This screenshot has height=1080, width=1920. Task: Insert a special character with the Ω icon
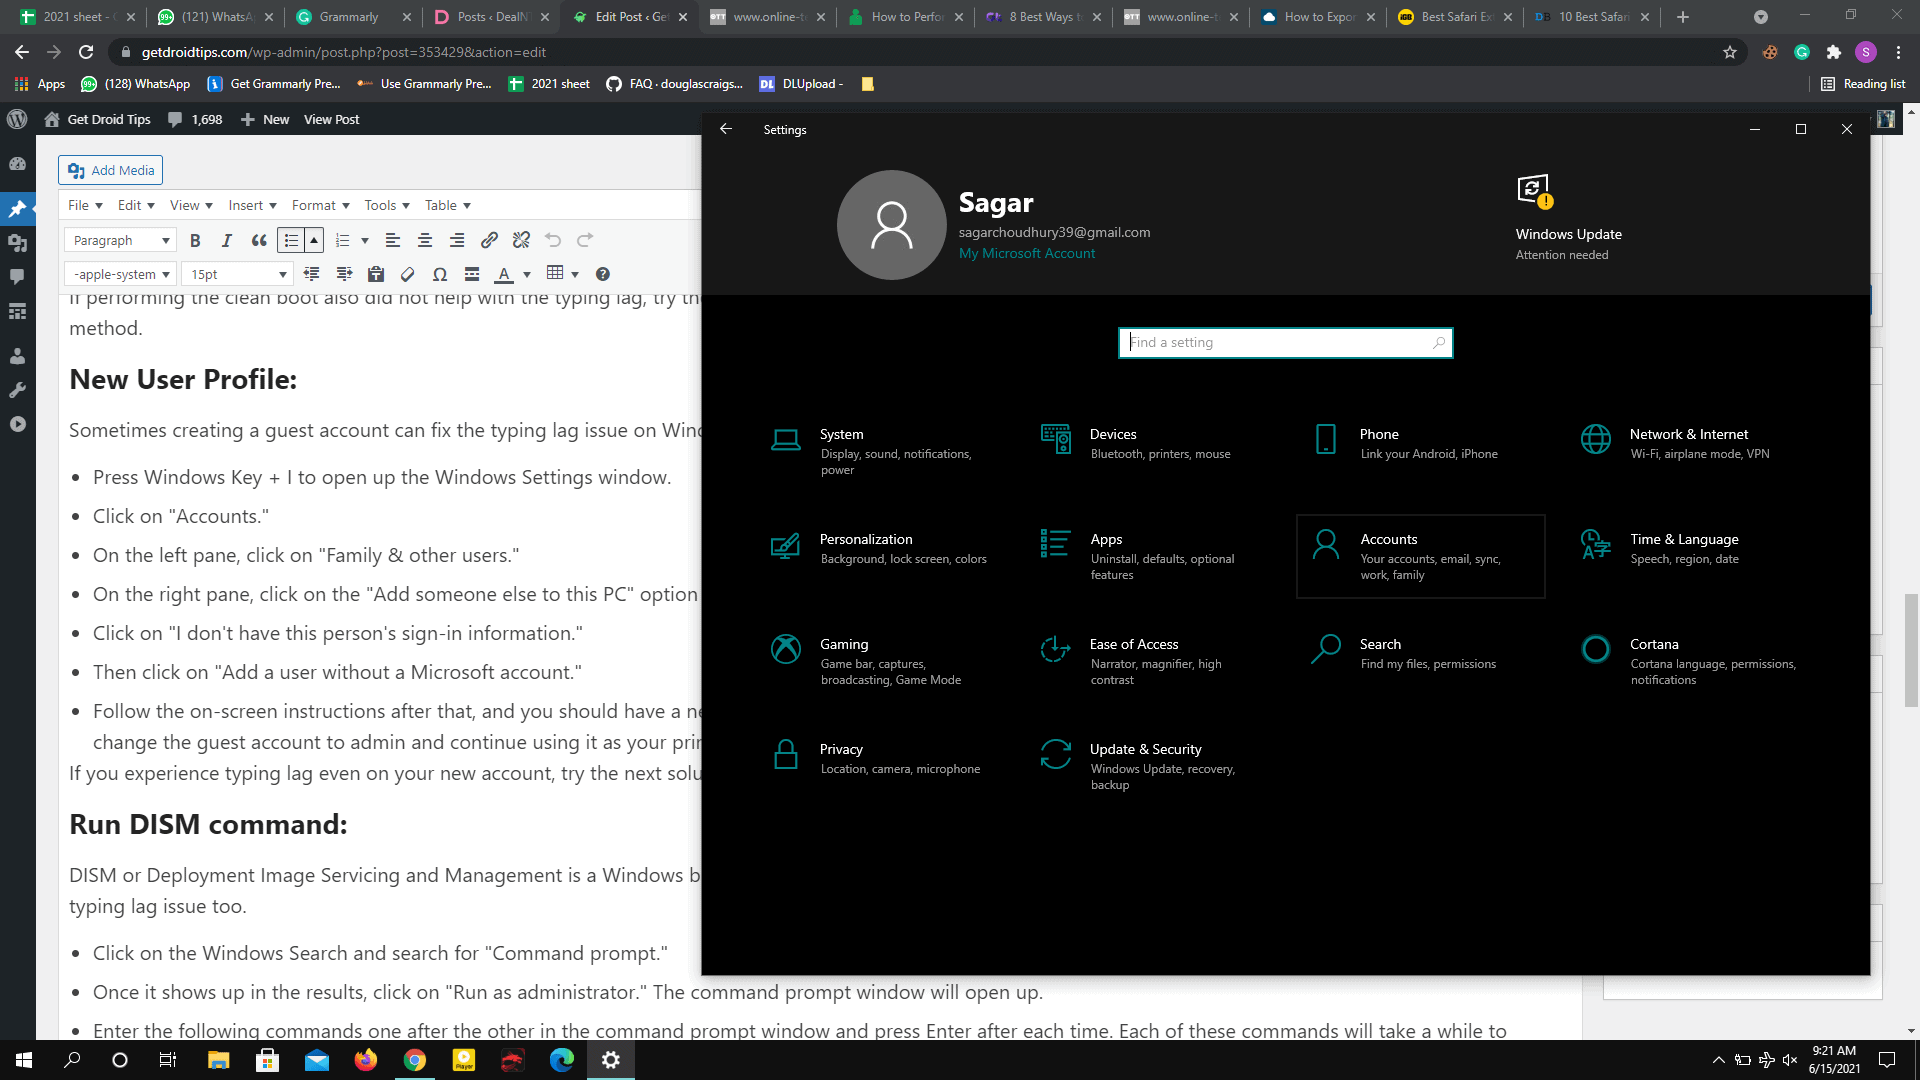pyautogui.click(x=440, y=273)
